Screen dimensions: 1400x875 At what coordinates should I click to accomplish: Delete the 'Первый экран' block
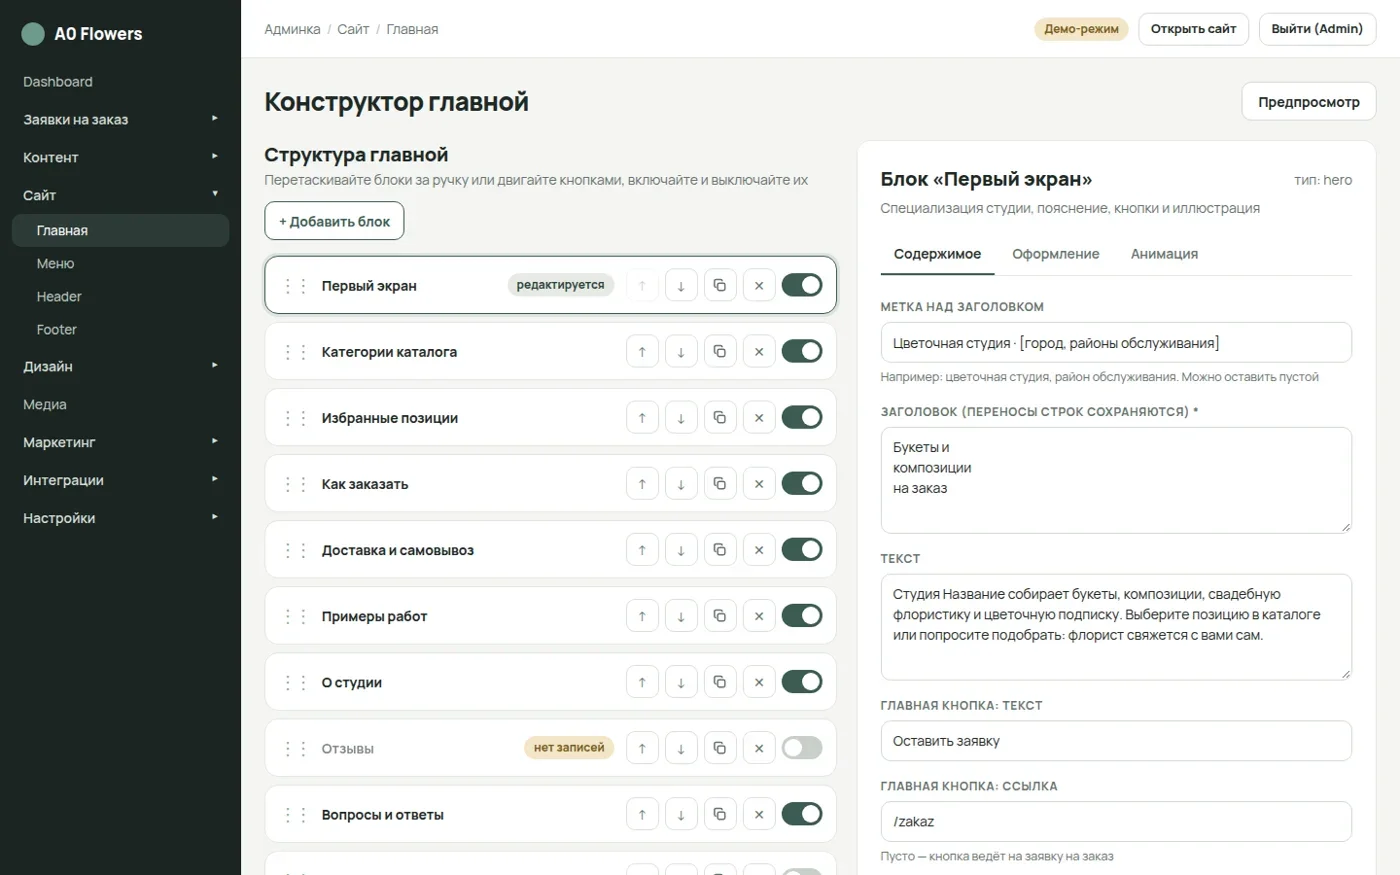pyautogui.click(x=759, y=286)
